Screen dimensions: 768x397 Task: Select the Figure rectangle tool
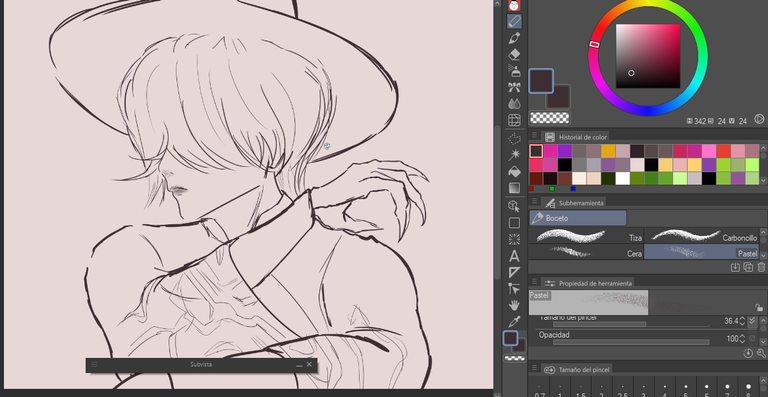(514, 223)
